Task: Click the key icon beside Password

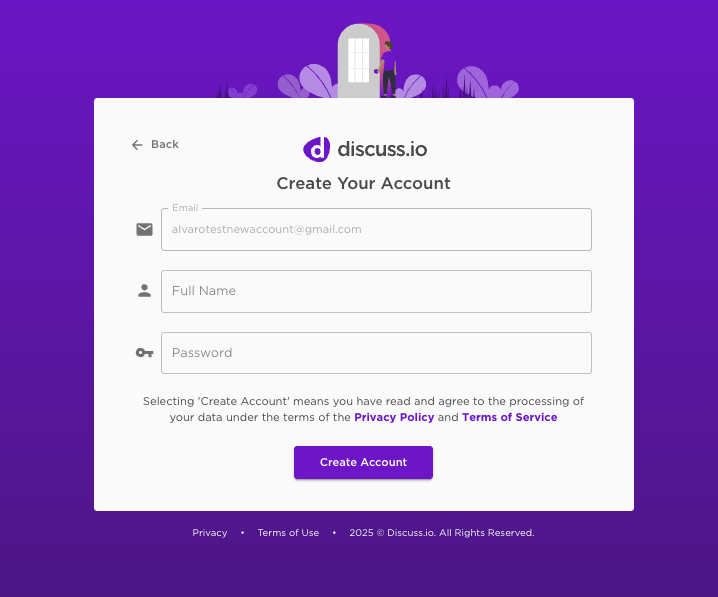Action: [x=144, y=353]
